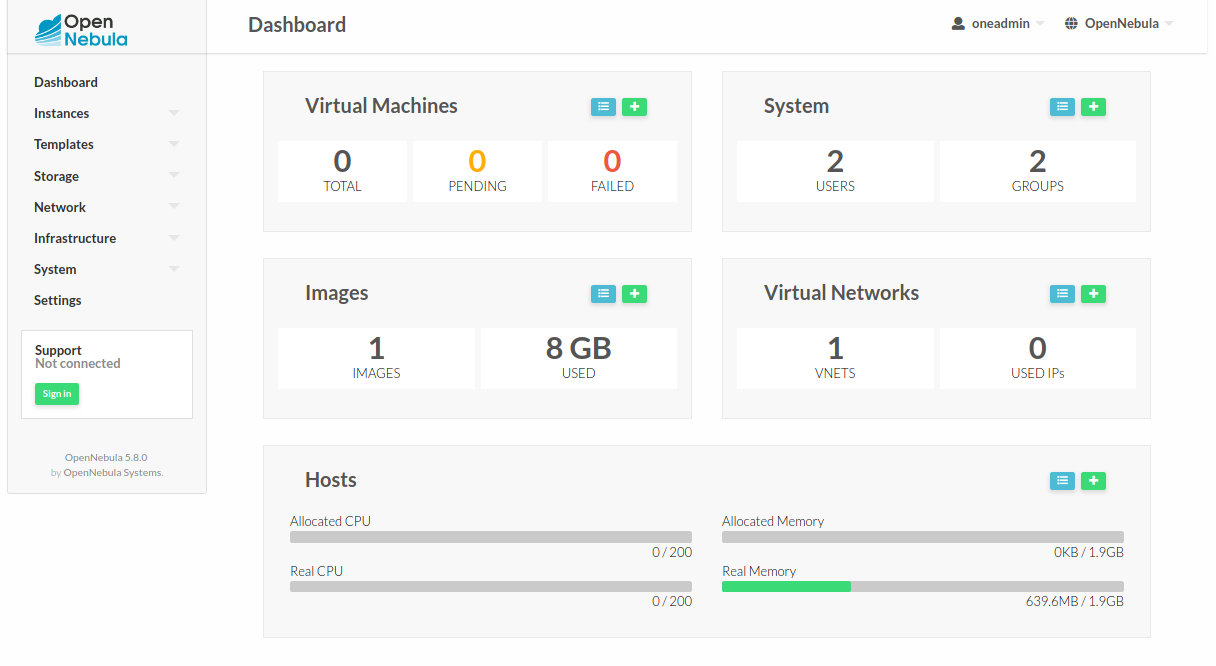Viewport: 1216px width, 666px height.
Task: Open the System users list icon
Action: click(1062, 107)
